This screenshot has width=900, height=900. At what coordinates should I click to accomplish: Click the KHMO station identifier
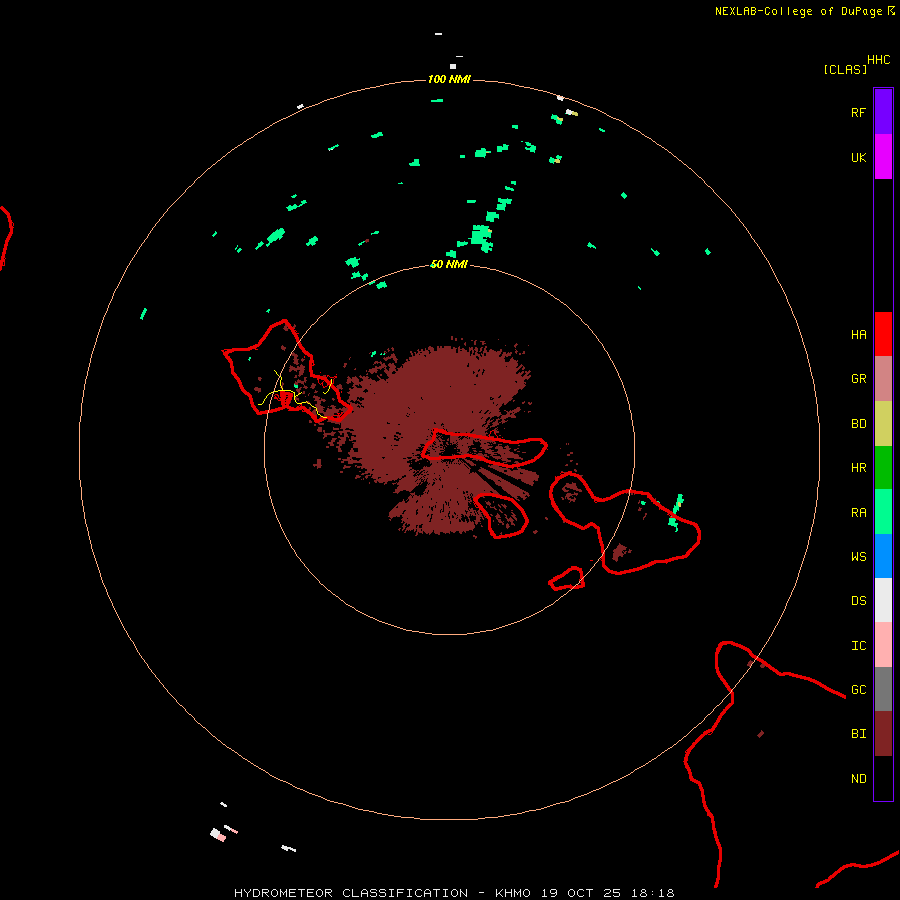pos(513,893)
